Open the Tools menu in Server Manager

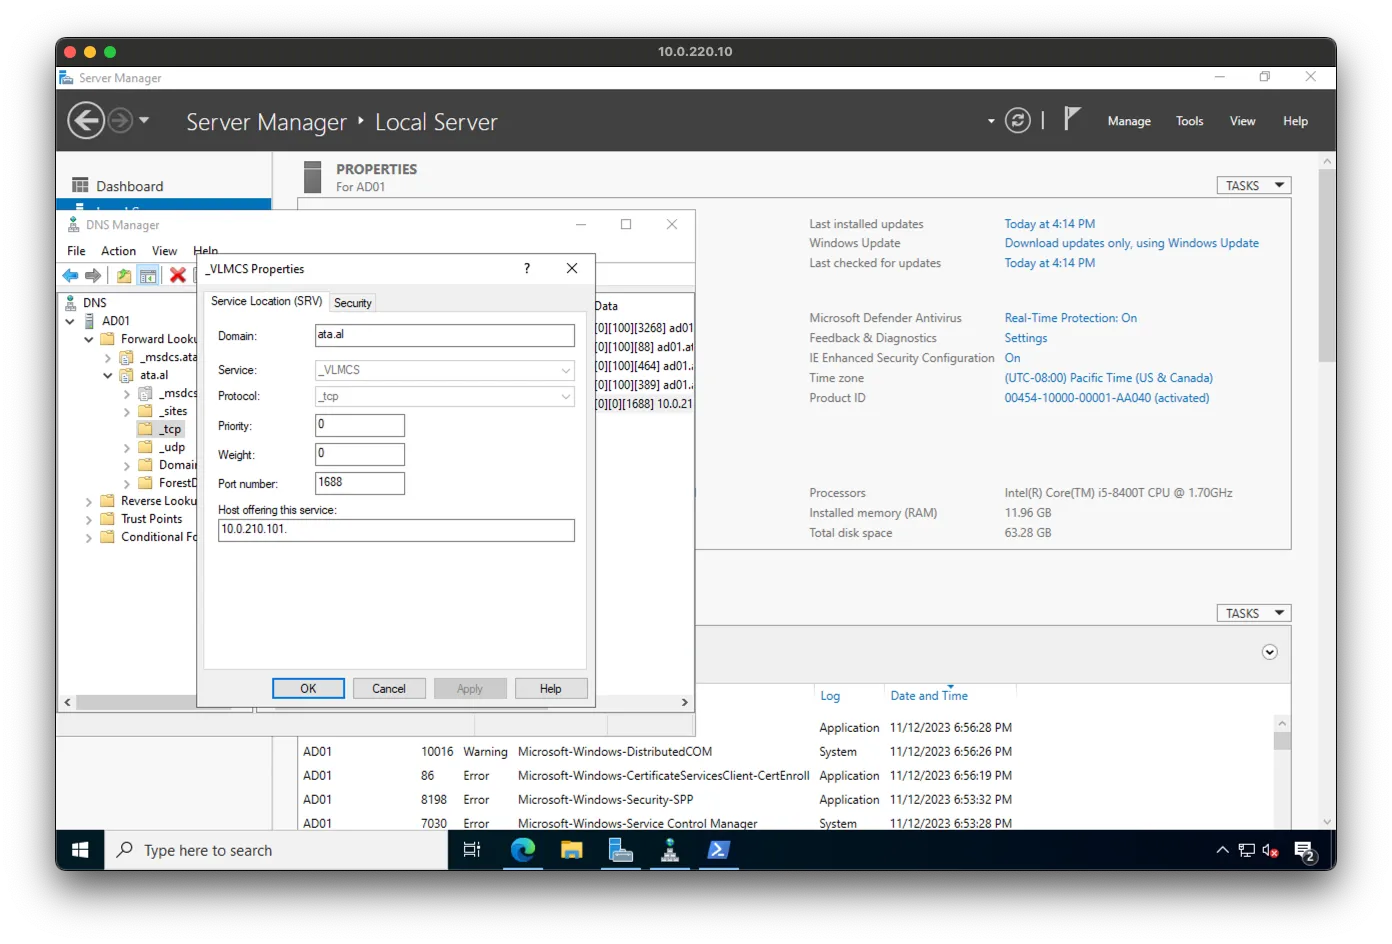click(x=1189, y=121)
